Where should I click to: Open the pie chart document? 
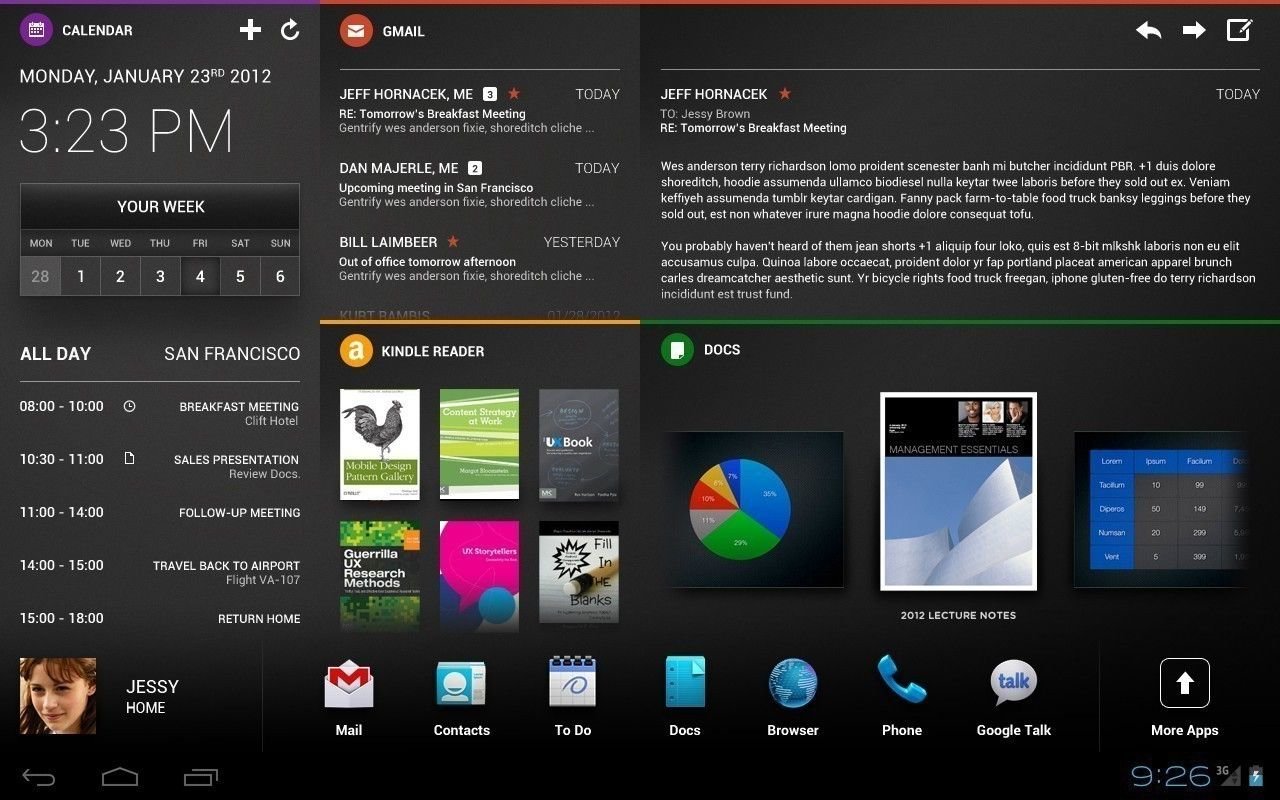click(x=754, y=509)
